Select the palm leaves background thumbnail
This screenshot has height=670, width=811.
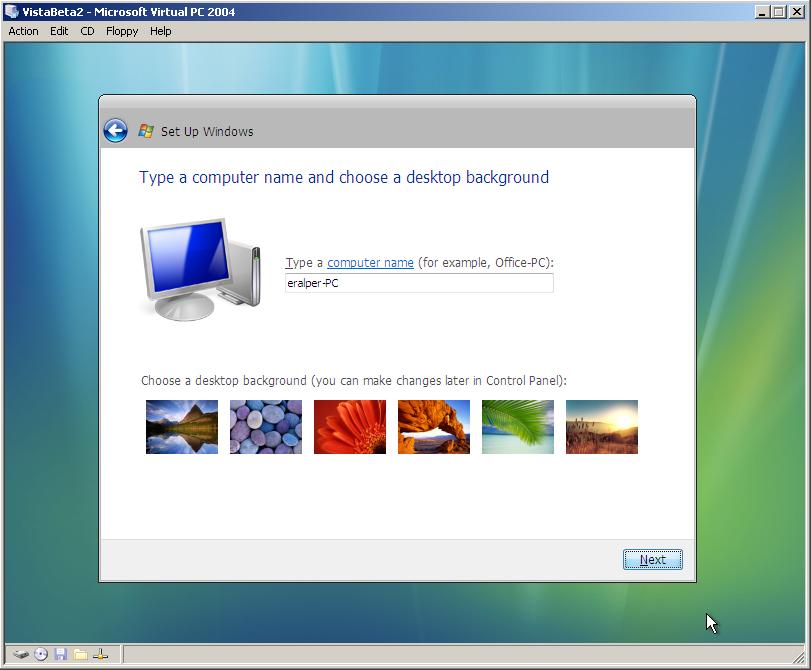(x=517, y=426)
